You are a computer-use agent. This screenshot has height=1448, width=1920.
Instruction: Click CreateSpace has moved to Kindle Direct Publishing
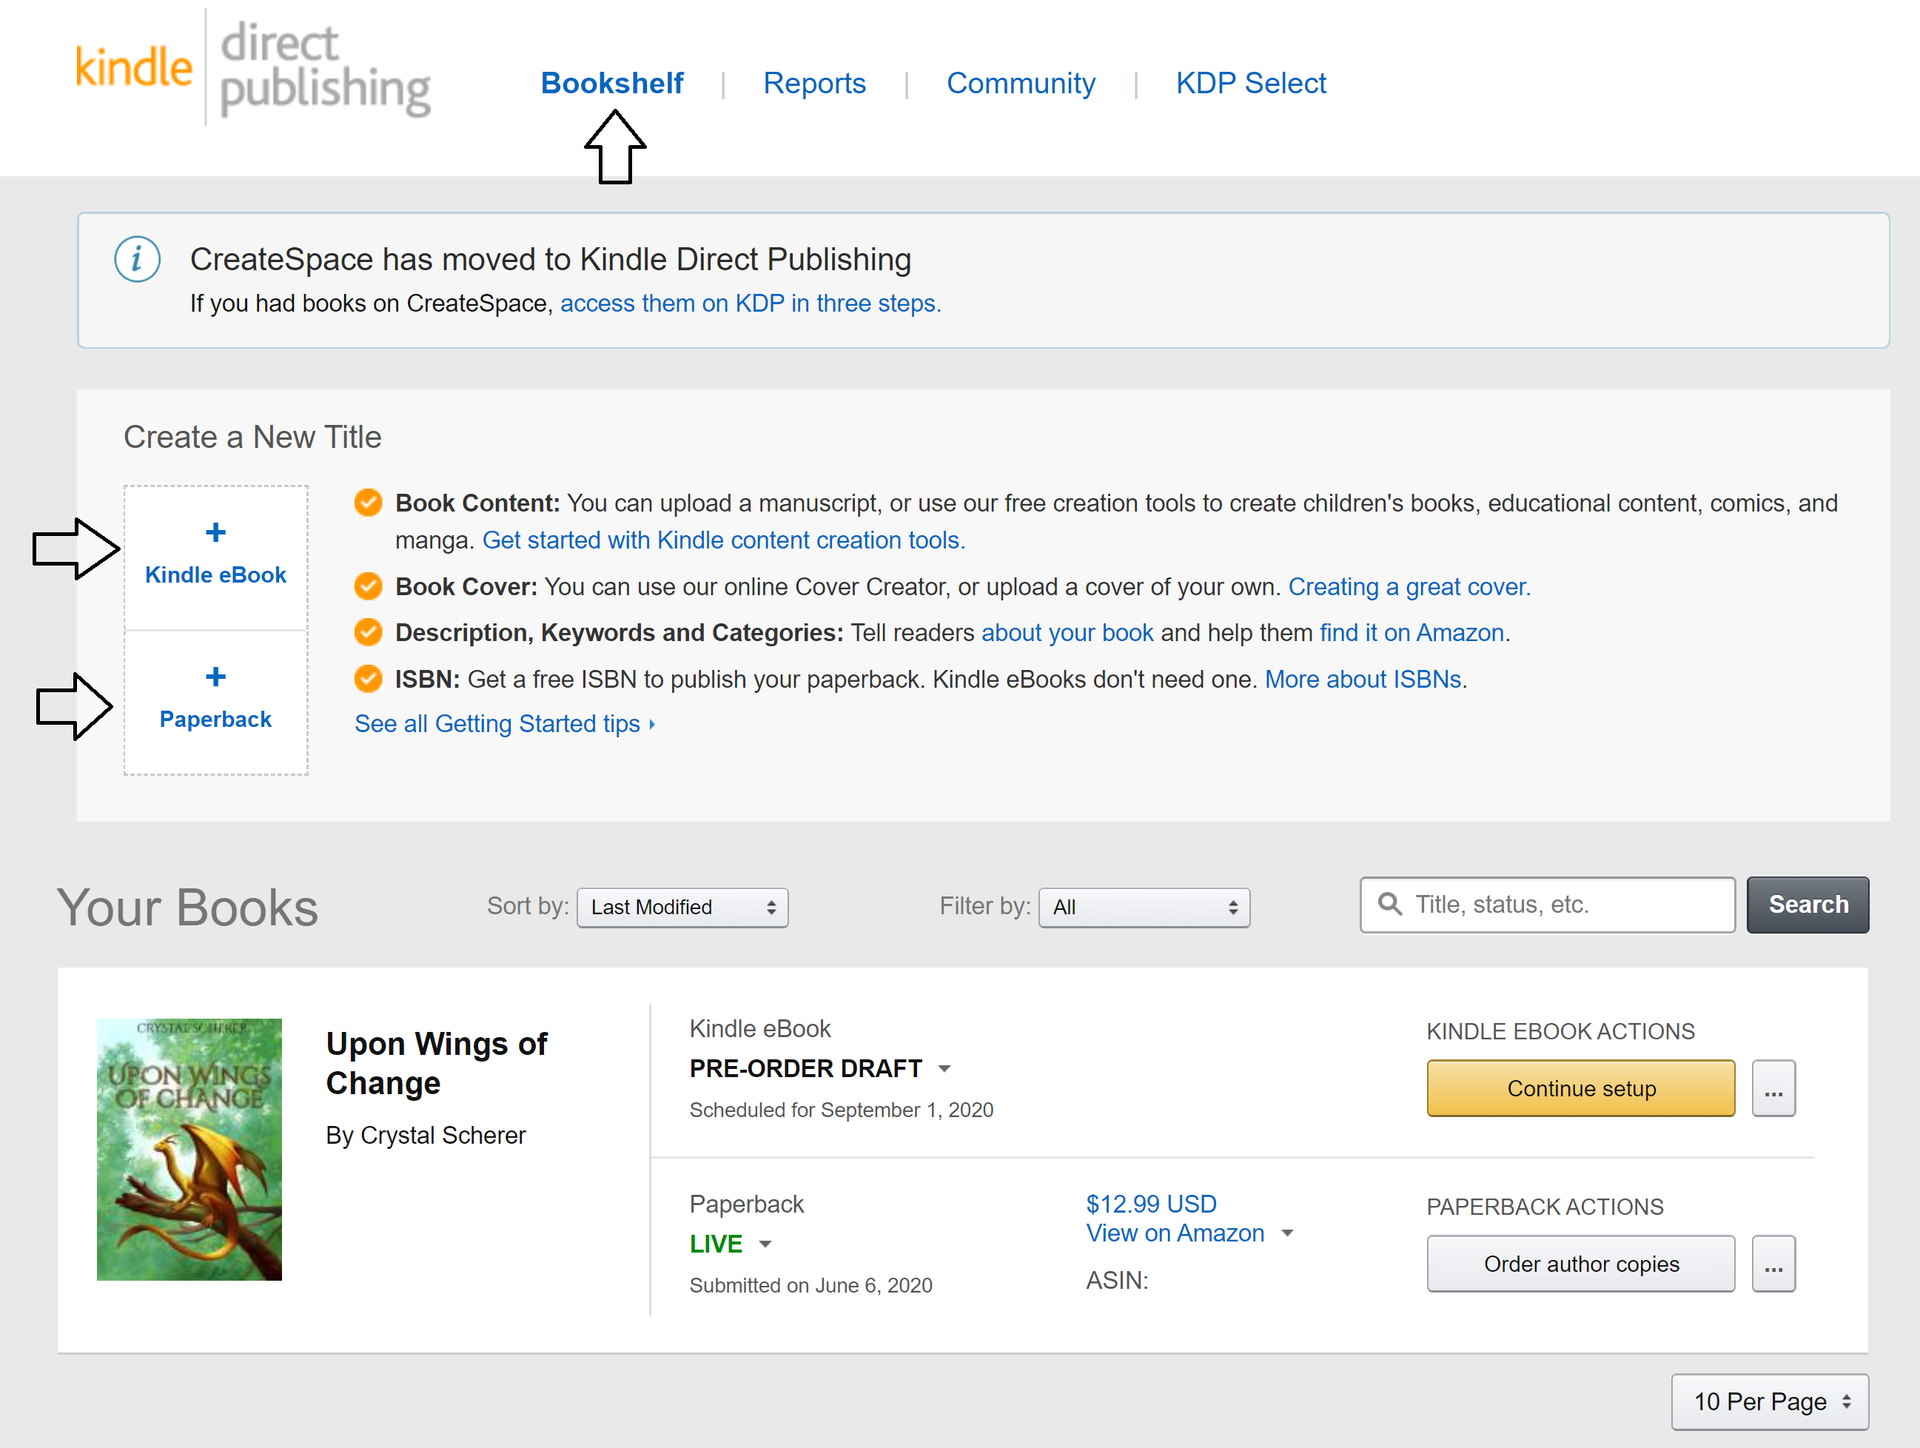pos(551,259)
